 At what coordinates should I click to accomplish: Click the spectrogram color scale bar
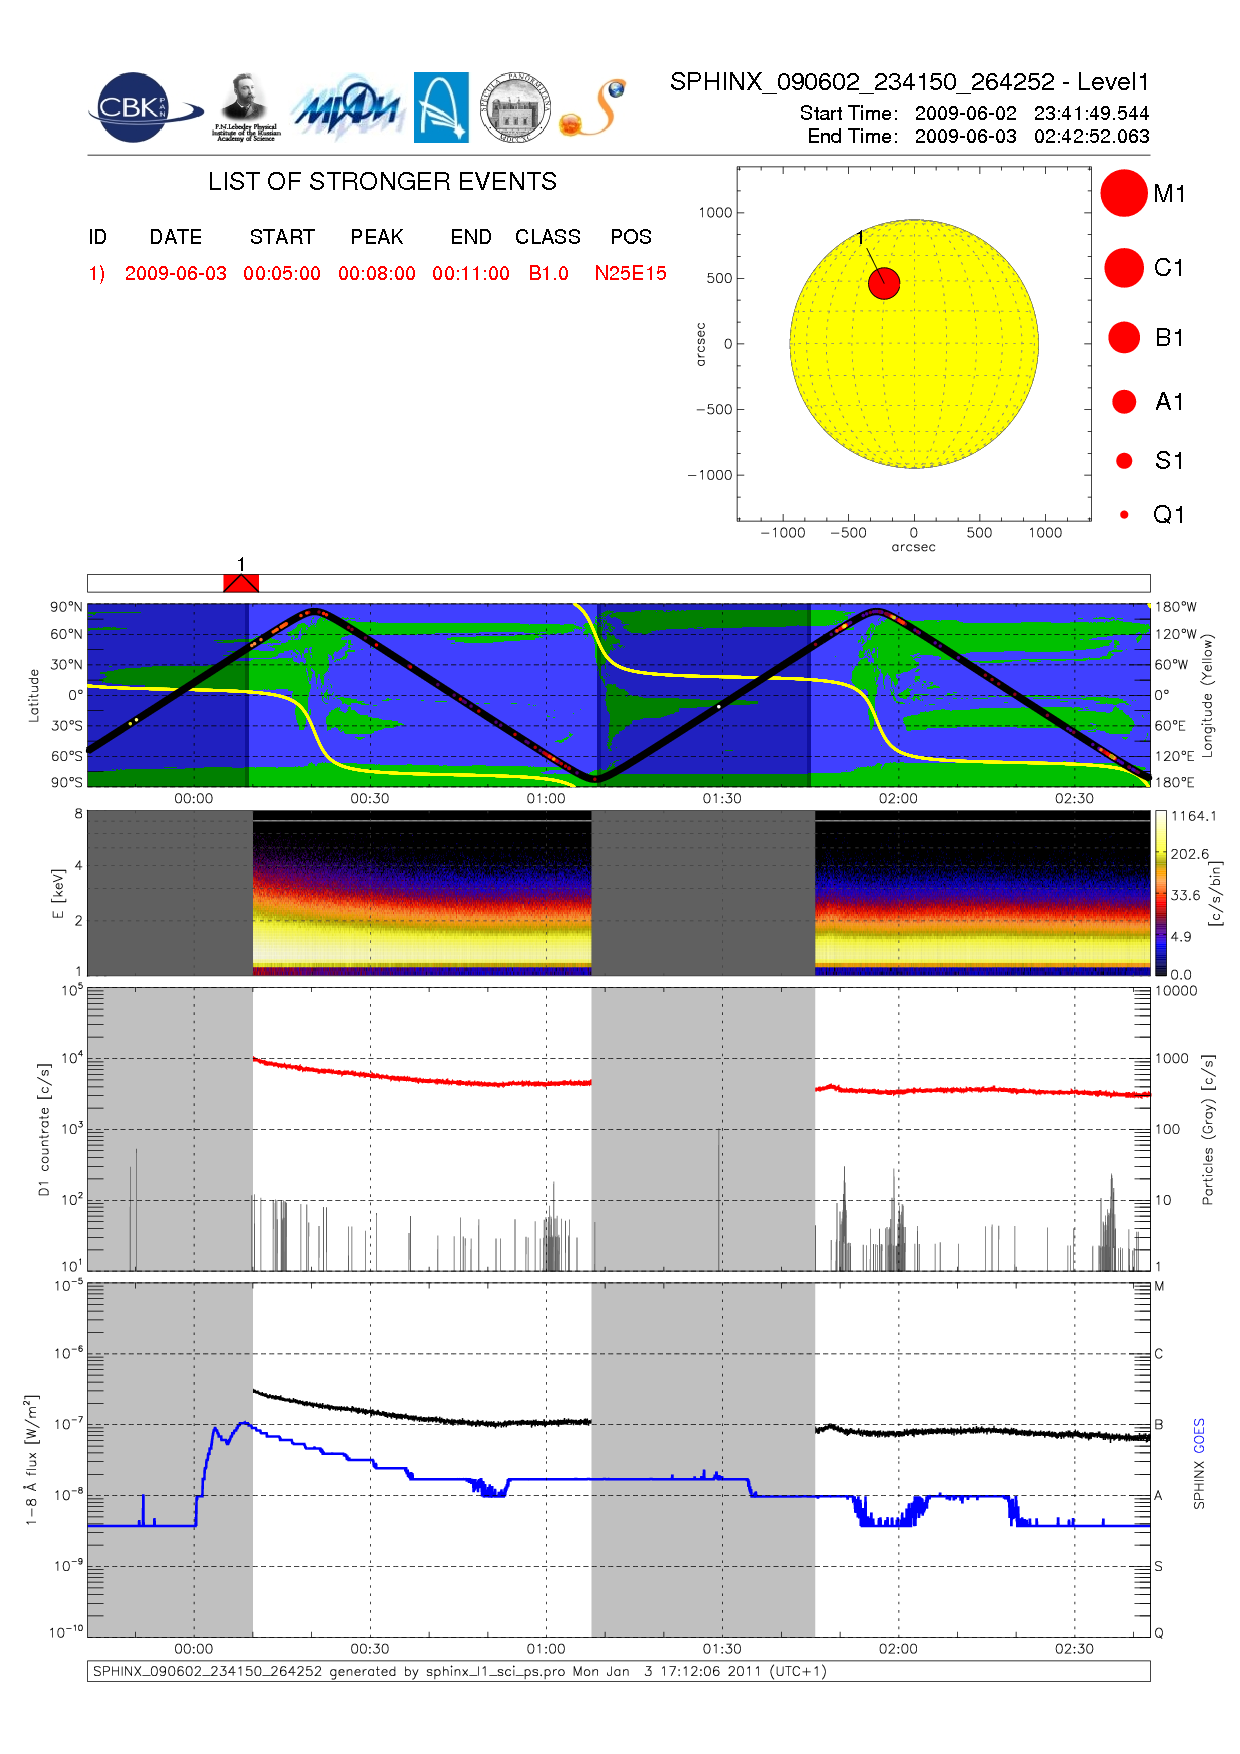coord(1160,892)
